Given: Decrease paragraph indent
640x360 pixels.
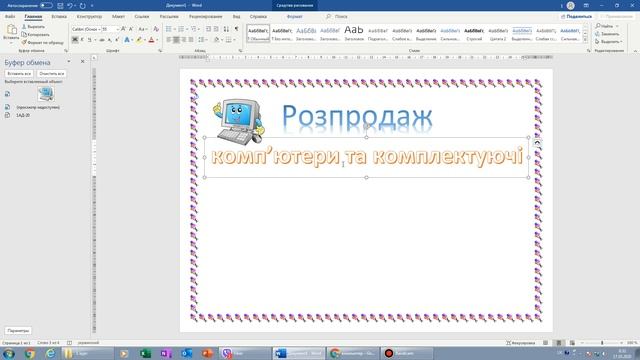Looking at the screenshot, I should pos(208,29).
